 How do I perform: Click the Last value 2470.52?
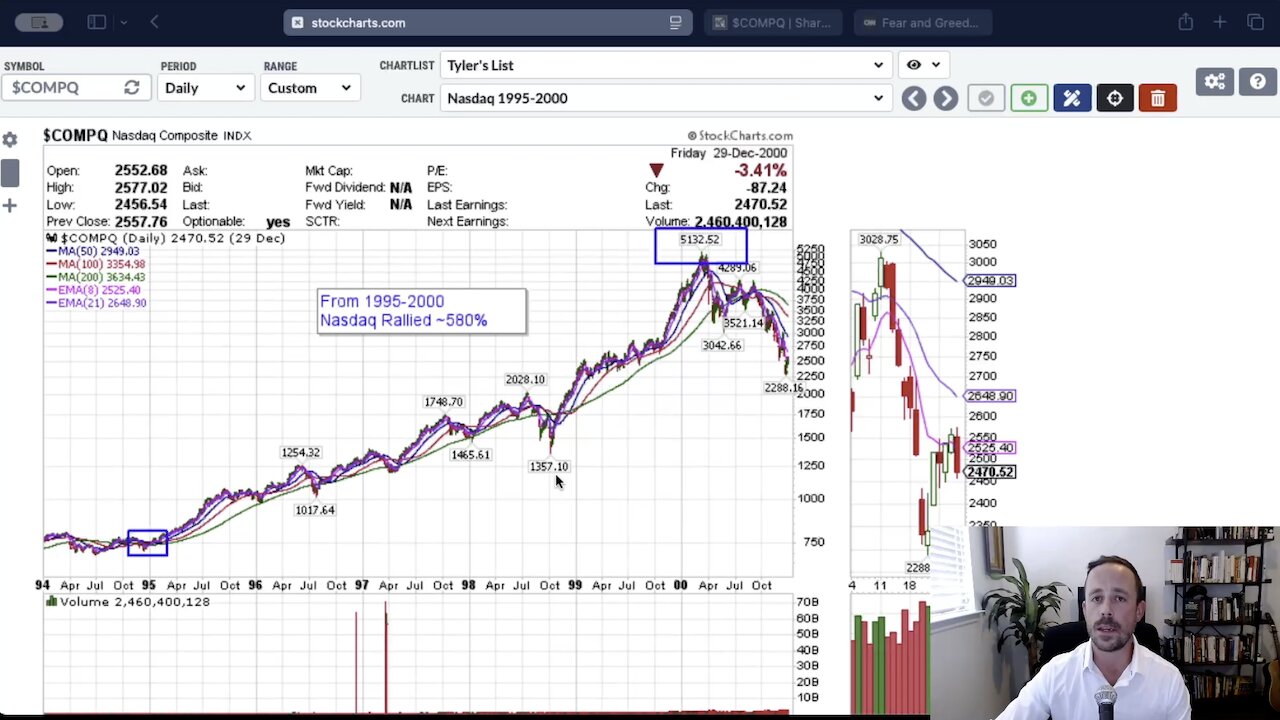click(760, 204)
